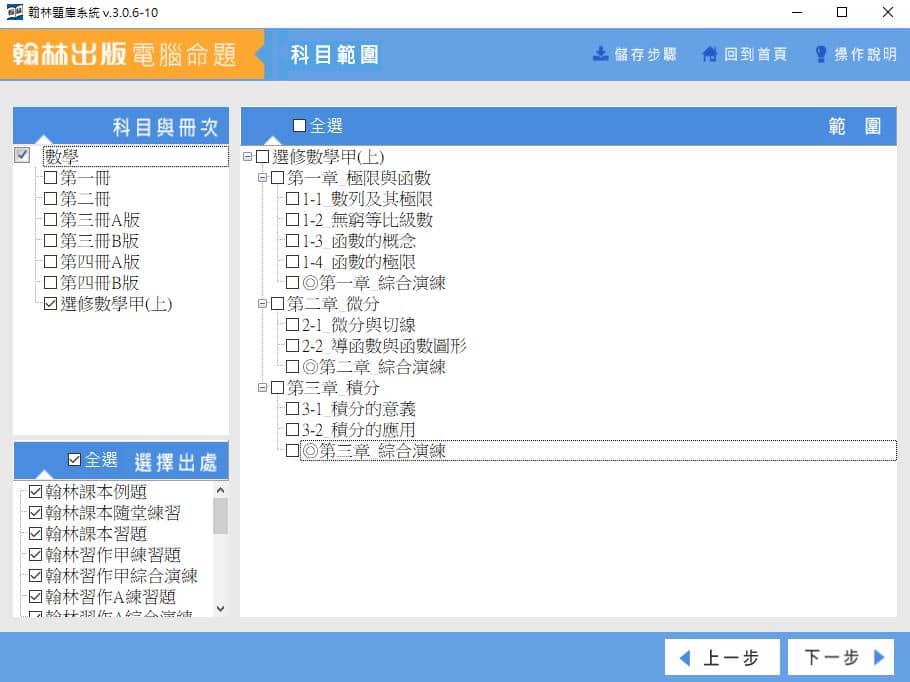Viewport: 910px width, 682px height.
Task: Maximize the 翰林題庫系統 window
Action: [x=842, y=12]
